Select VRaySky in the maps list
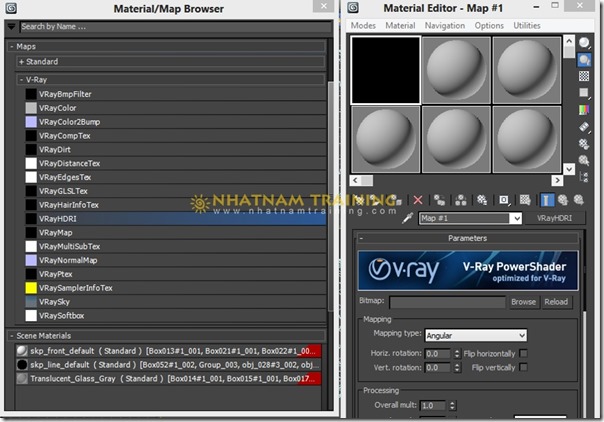 point(176,302)
